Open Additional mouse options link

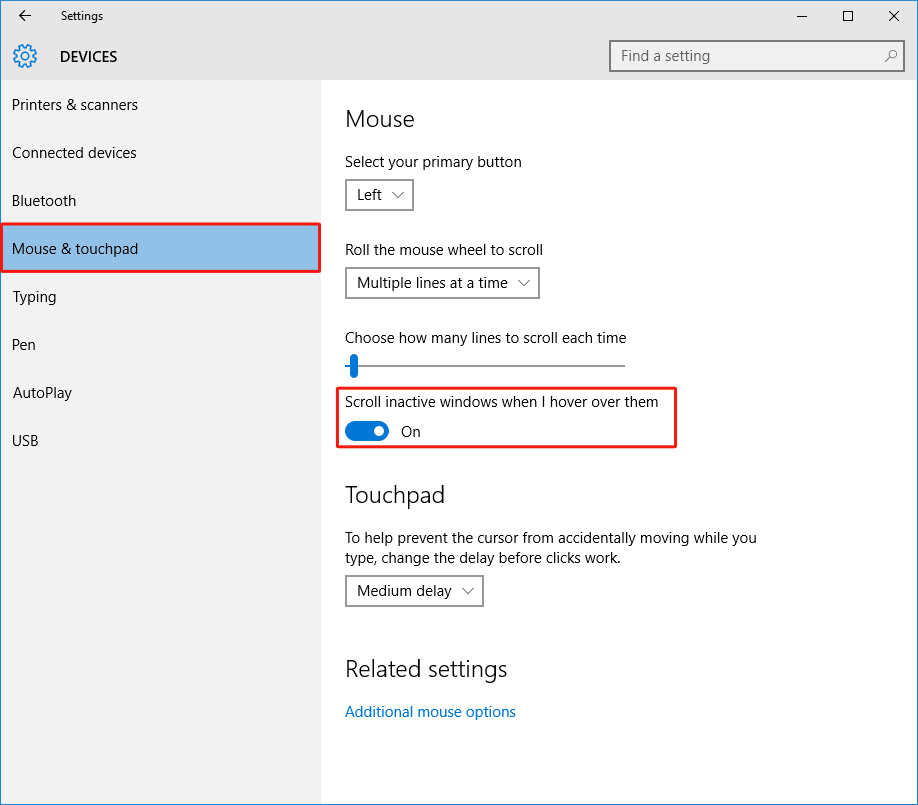430,712
